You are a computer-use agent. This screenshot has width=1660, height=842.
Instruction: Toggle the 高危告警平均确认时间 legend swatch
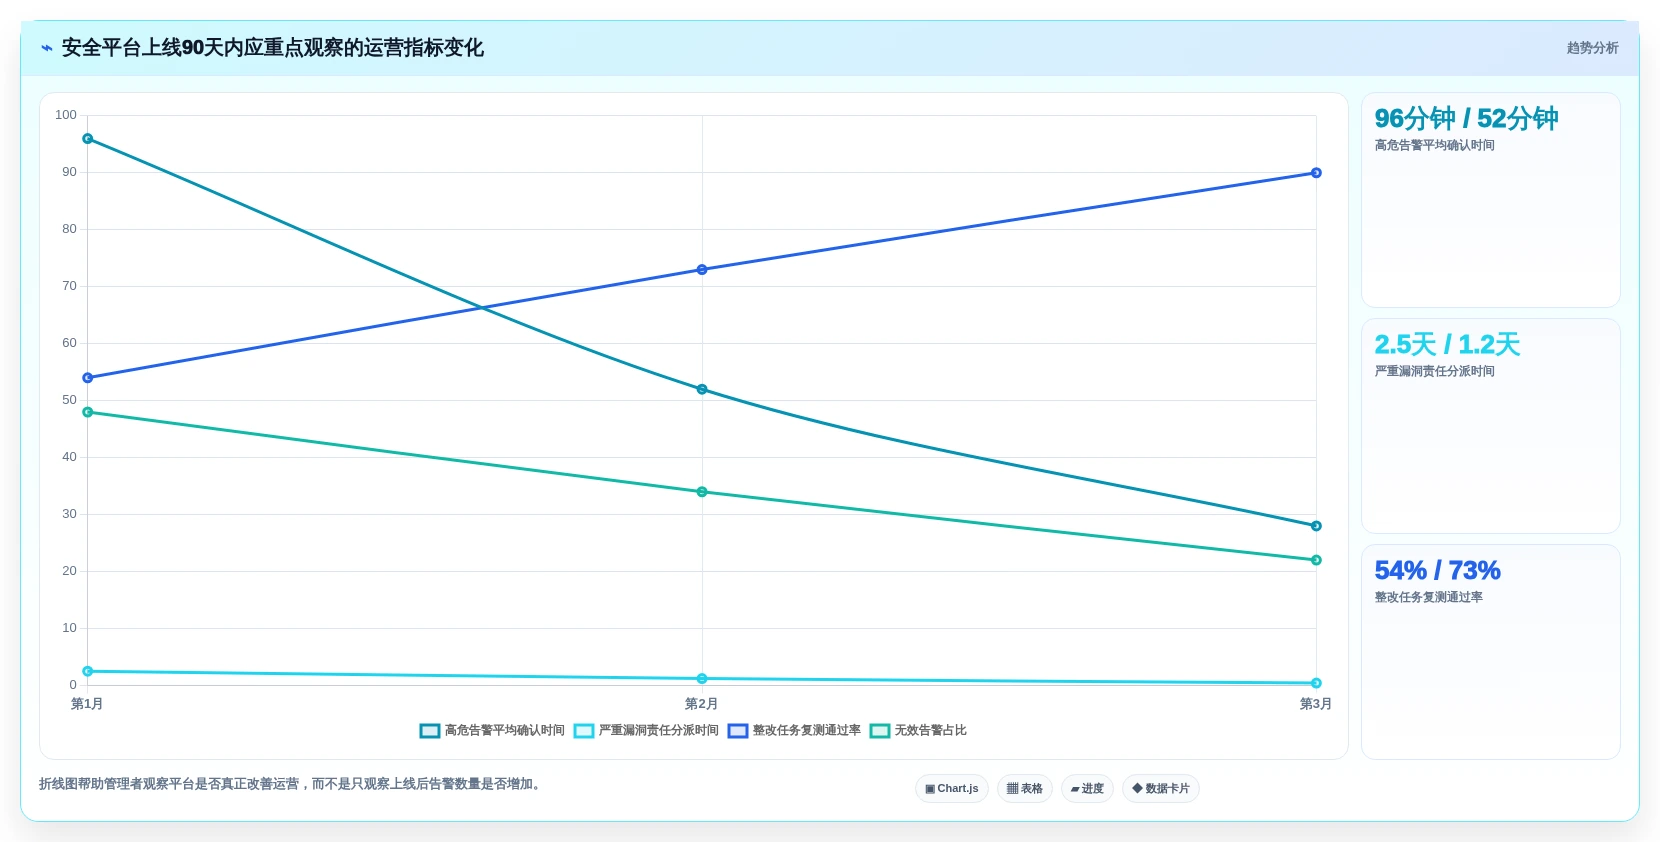(x=430, y=731)
